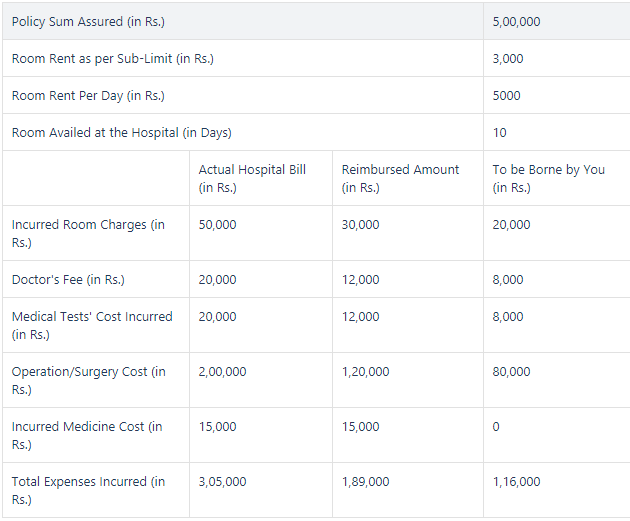Click the Operation/Surgery Cost row label
The width and height of the screenshot is (630, 521).
(x=88, y=380)
